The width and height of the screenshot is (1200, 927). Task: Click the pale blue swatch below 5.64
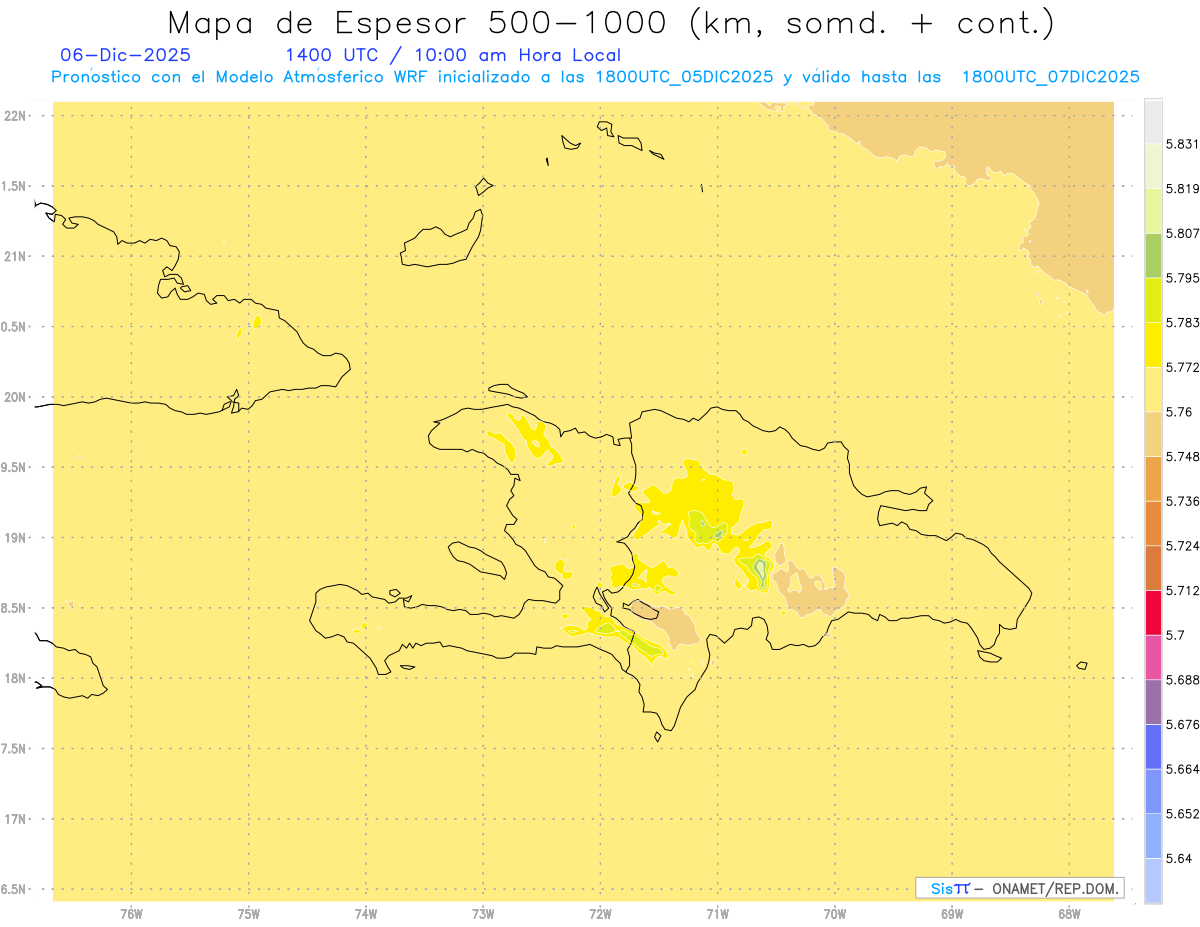click(x=1153, y=880)
